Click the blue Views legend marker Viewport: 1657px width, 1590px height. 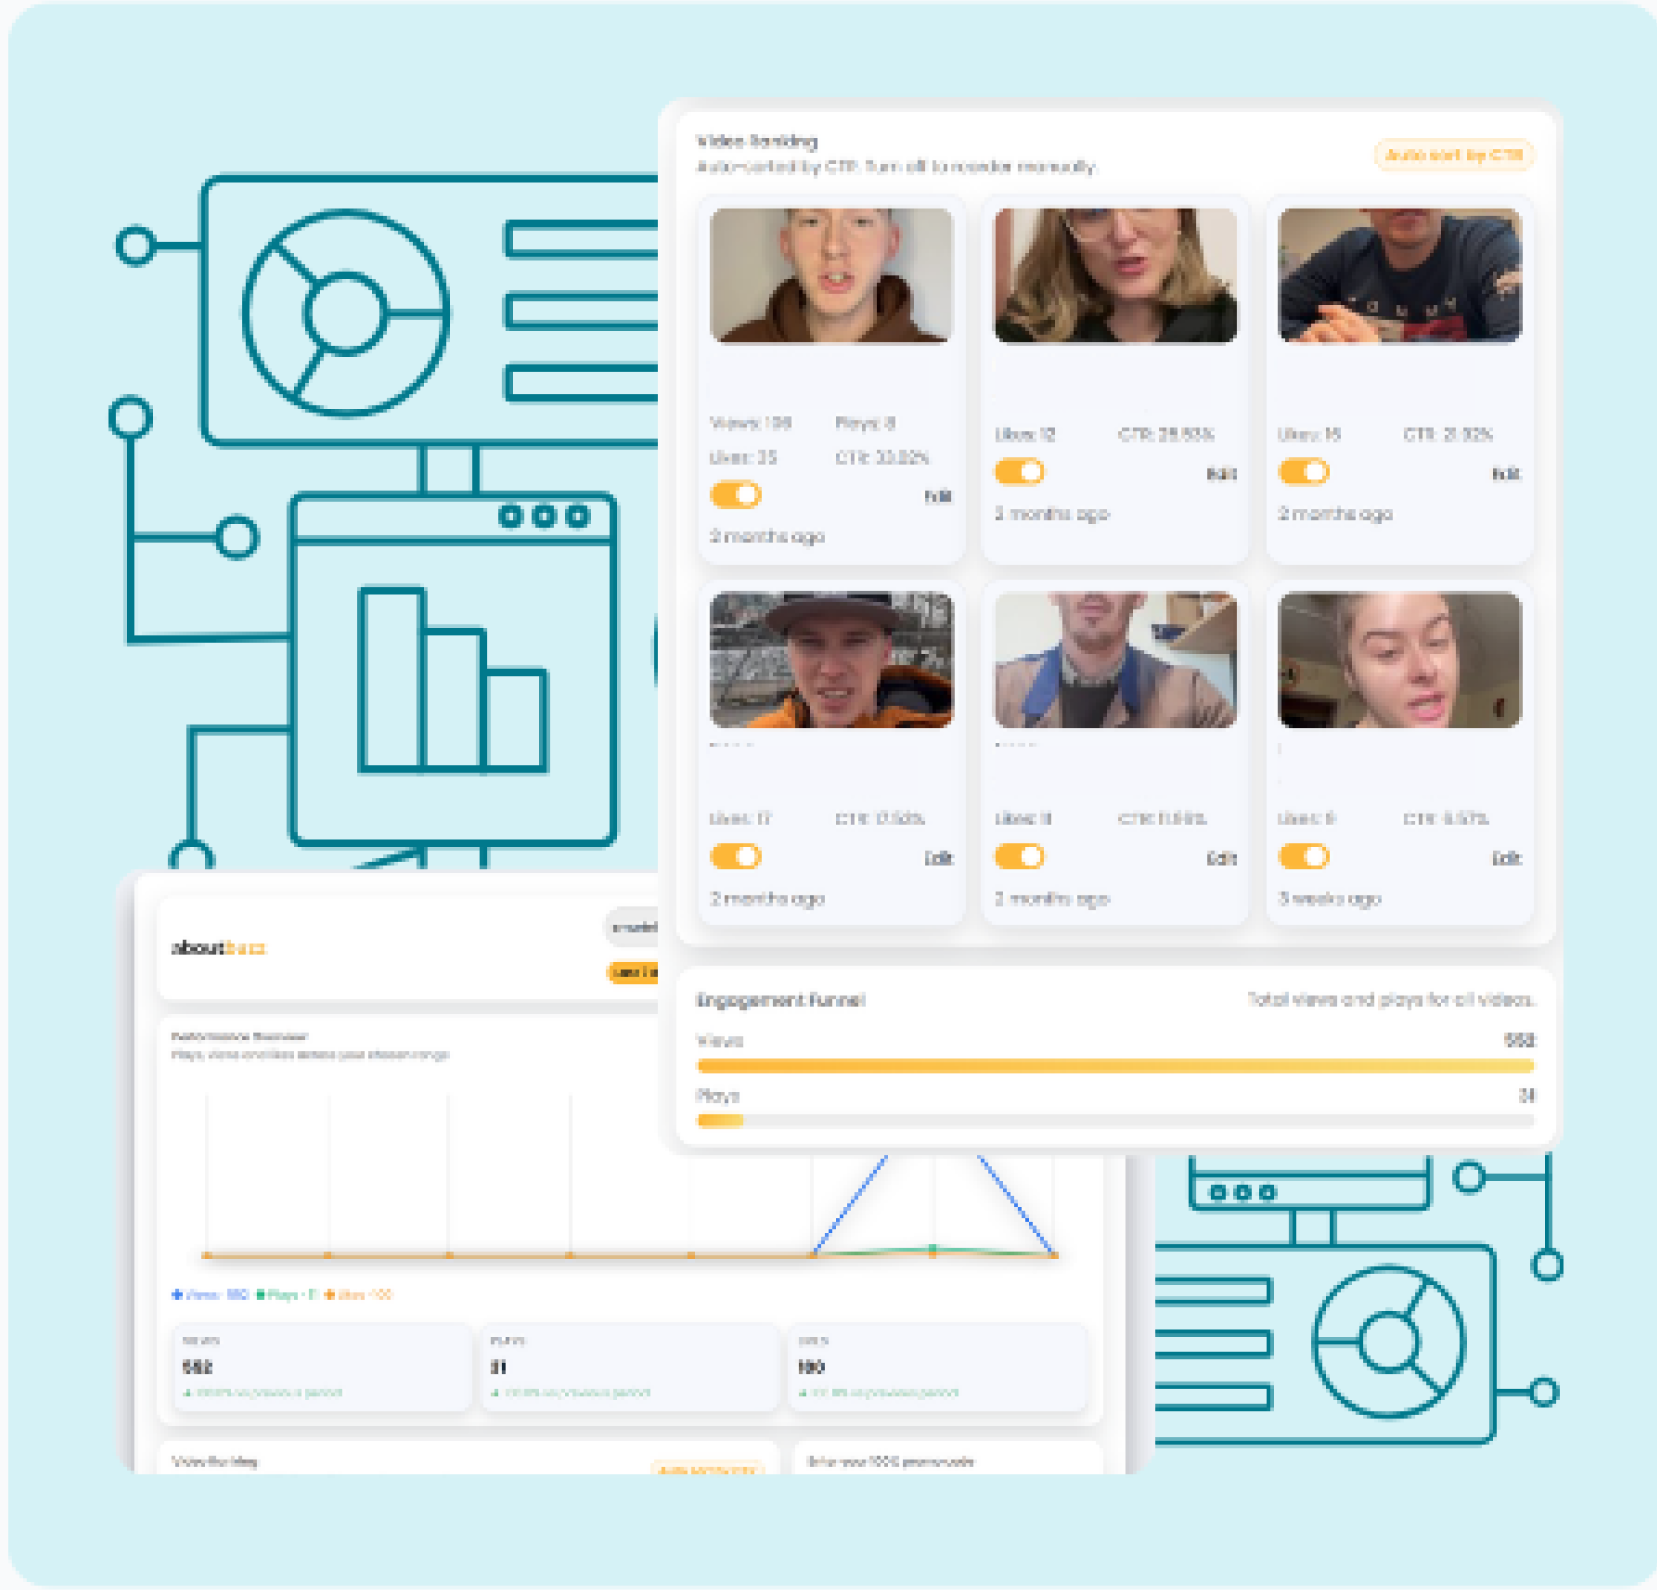pyautogui.click(x=178, y=1295)
